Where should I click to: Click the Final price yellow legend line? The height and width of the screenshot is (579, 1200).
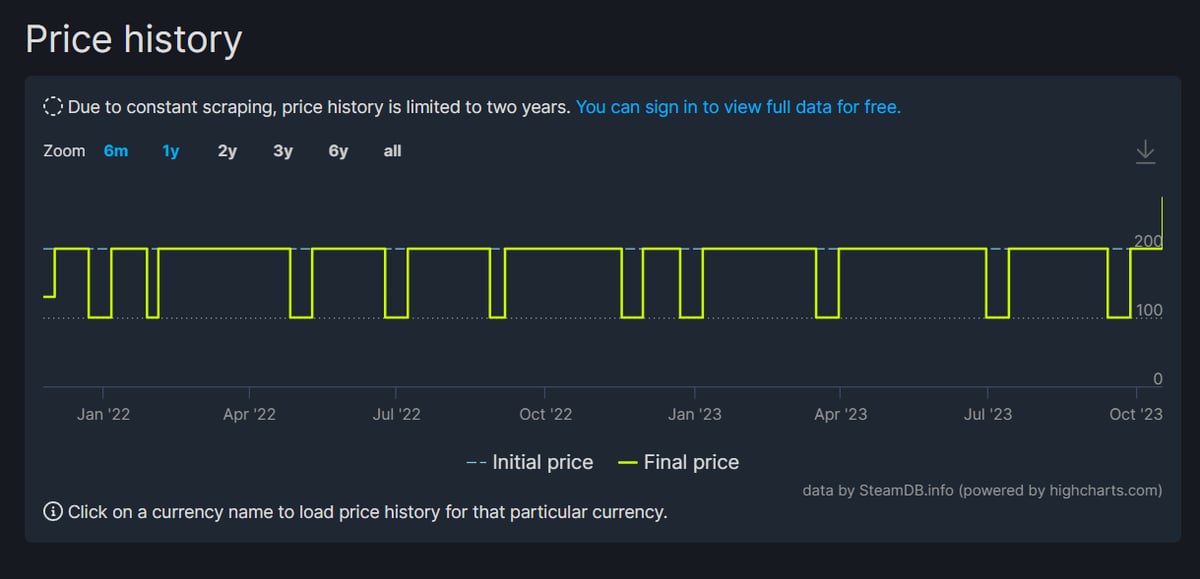628,463
